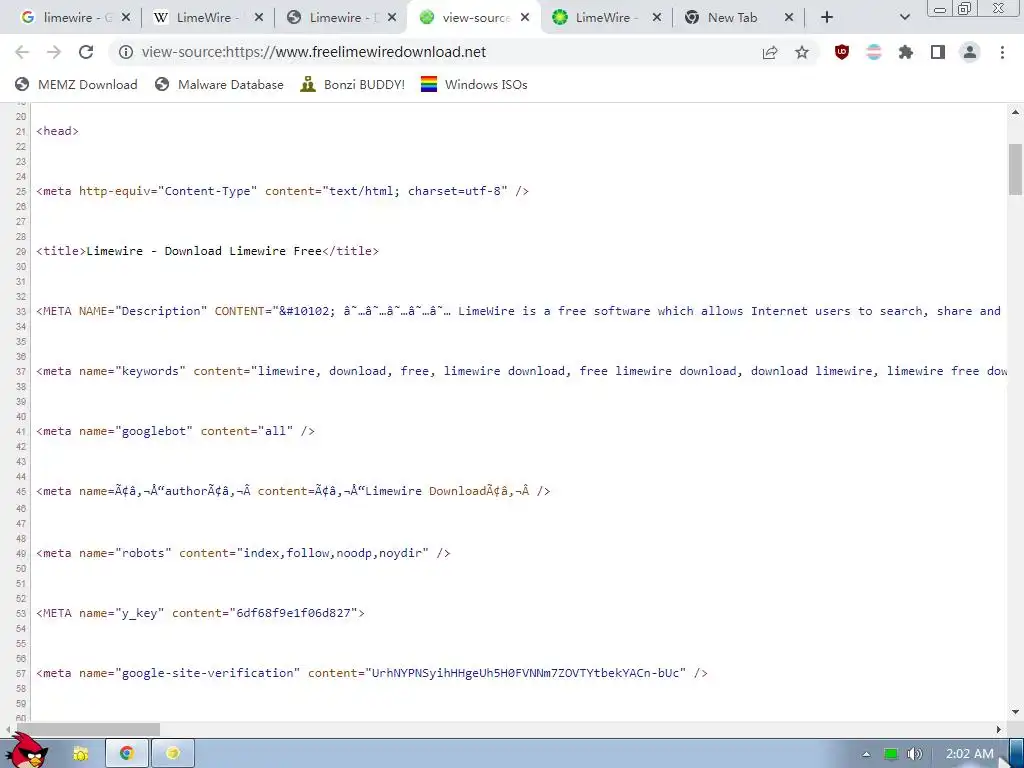The height and width of the screenshot is (768, 1024).
Task: Open striped flag extension icon
Action: click(874, 52)
